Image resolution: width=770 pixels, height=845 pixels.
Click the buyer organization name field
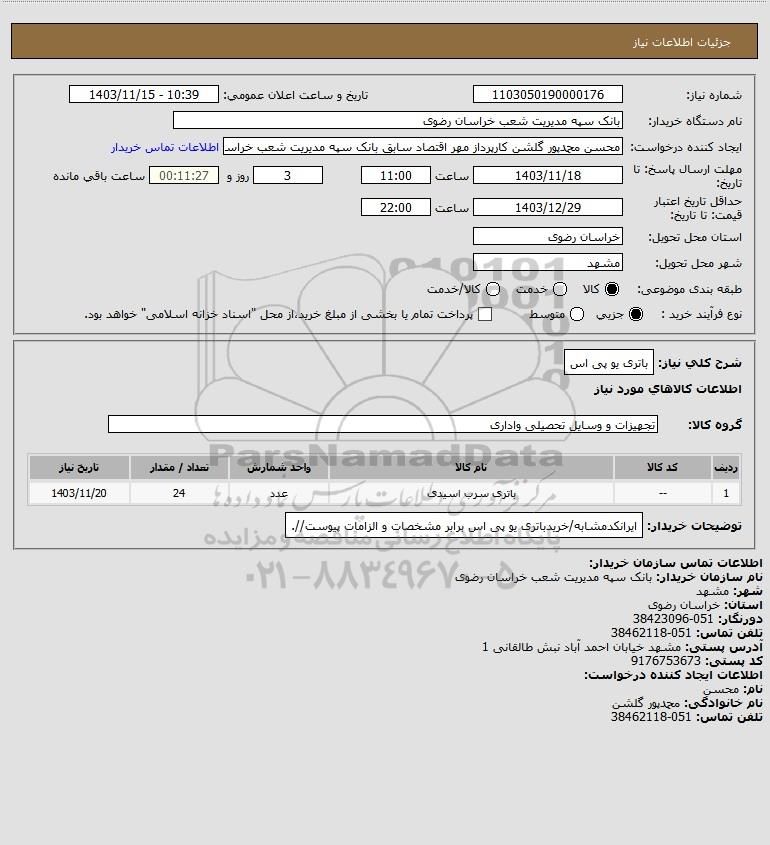(x=398, y=121)
